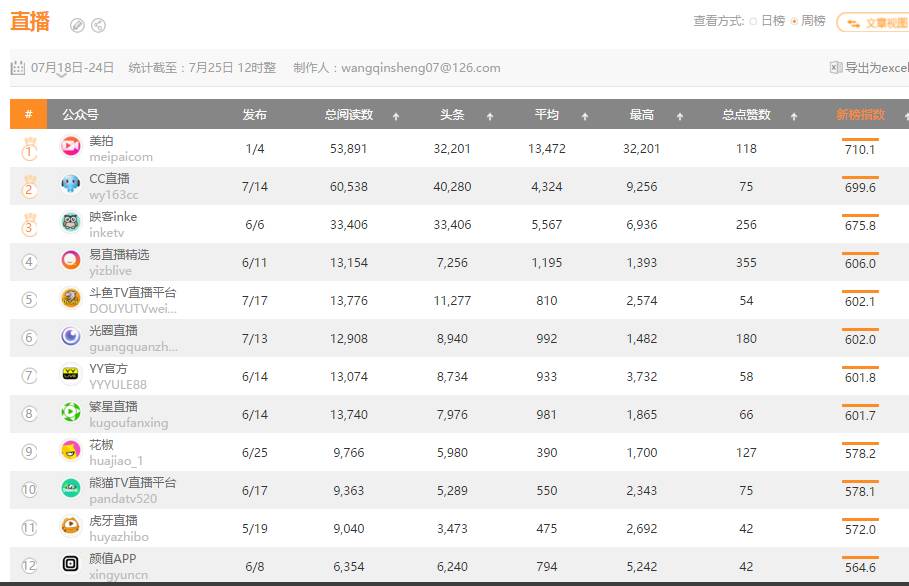Click the Excel icon beside 导出为excel
This screenshot has height=586, width=909.
[x=836, y=68]
